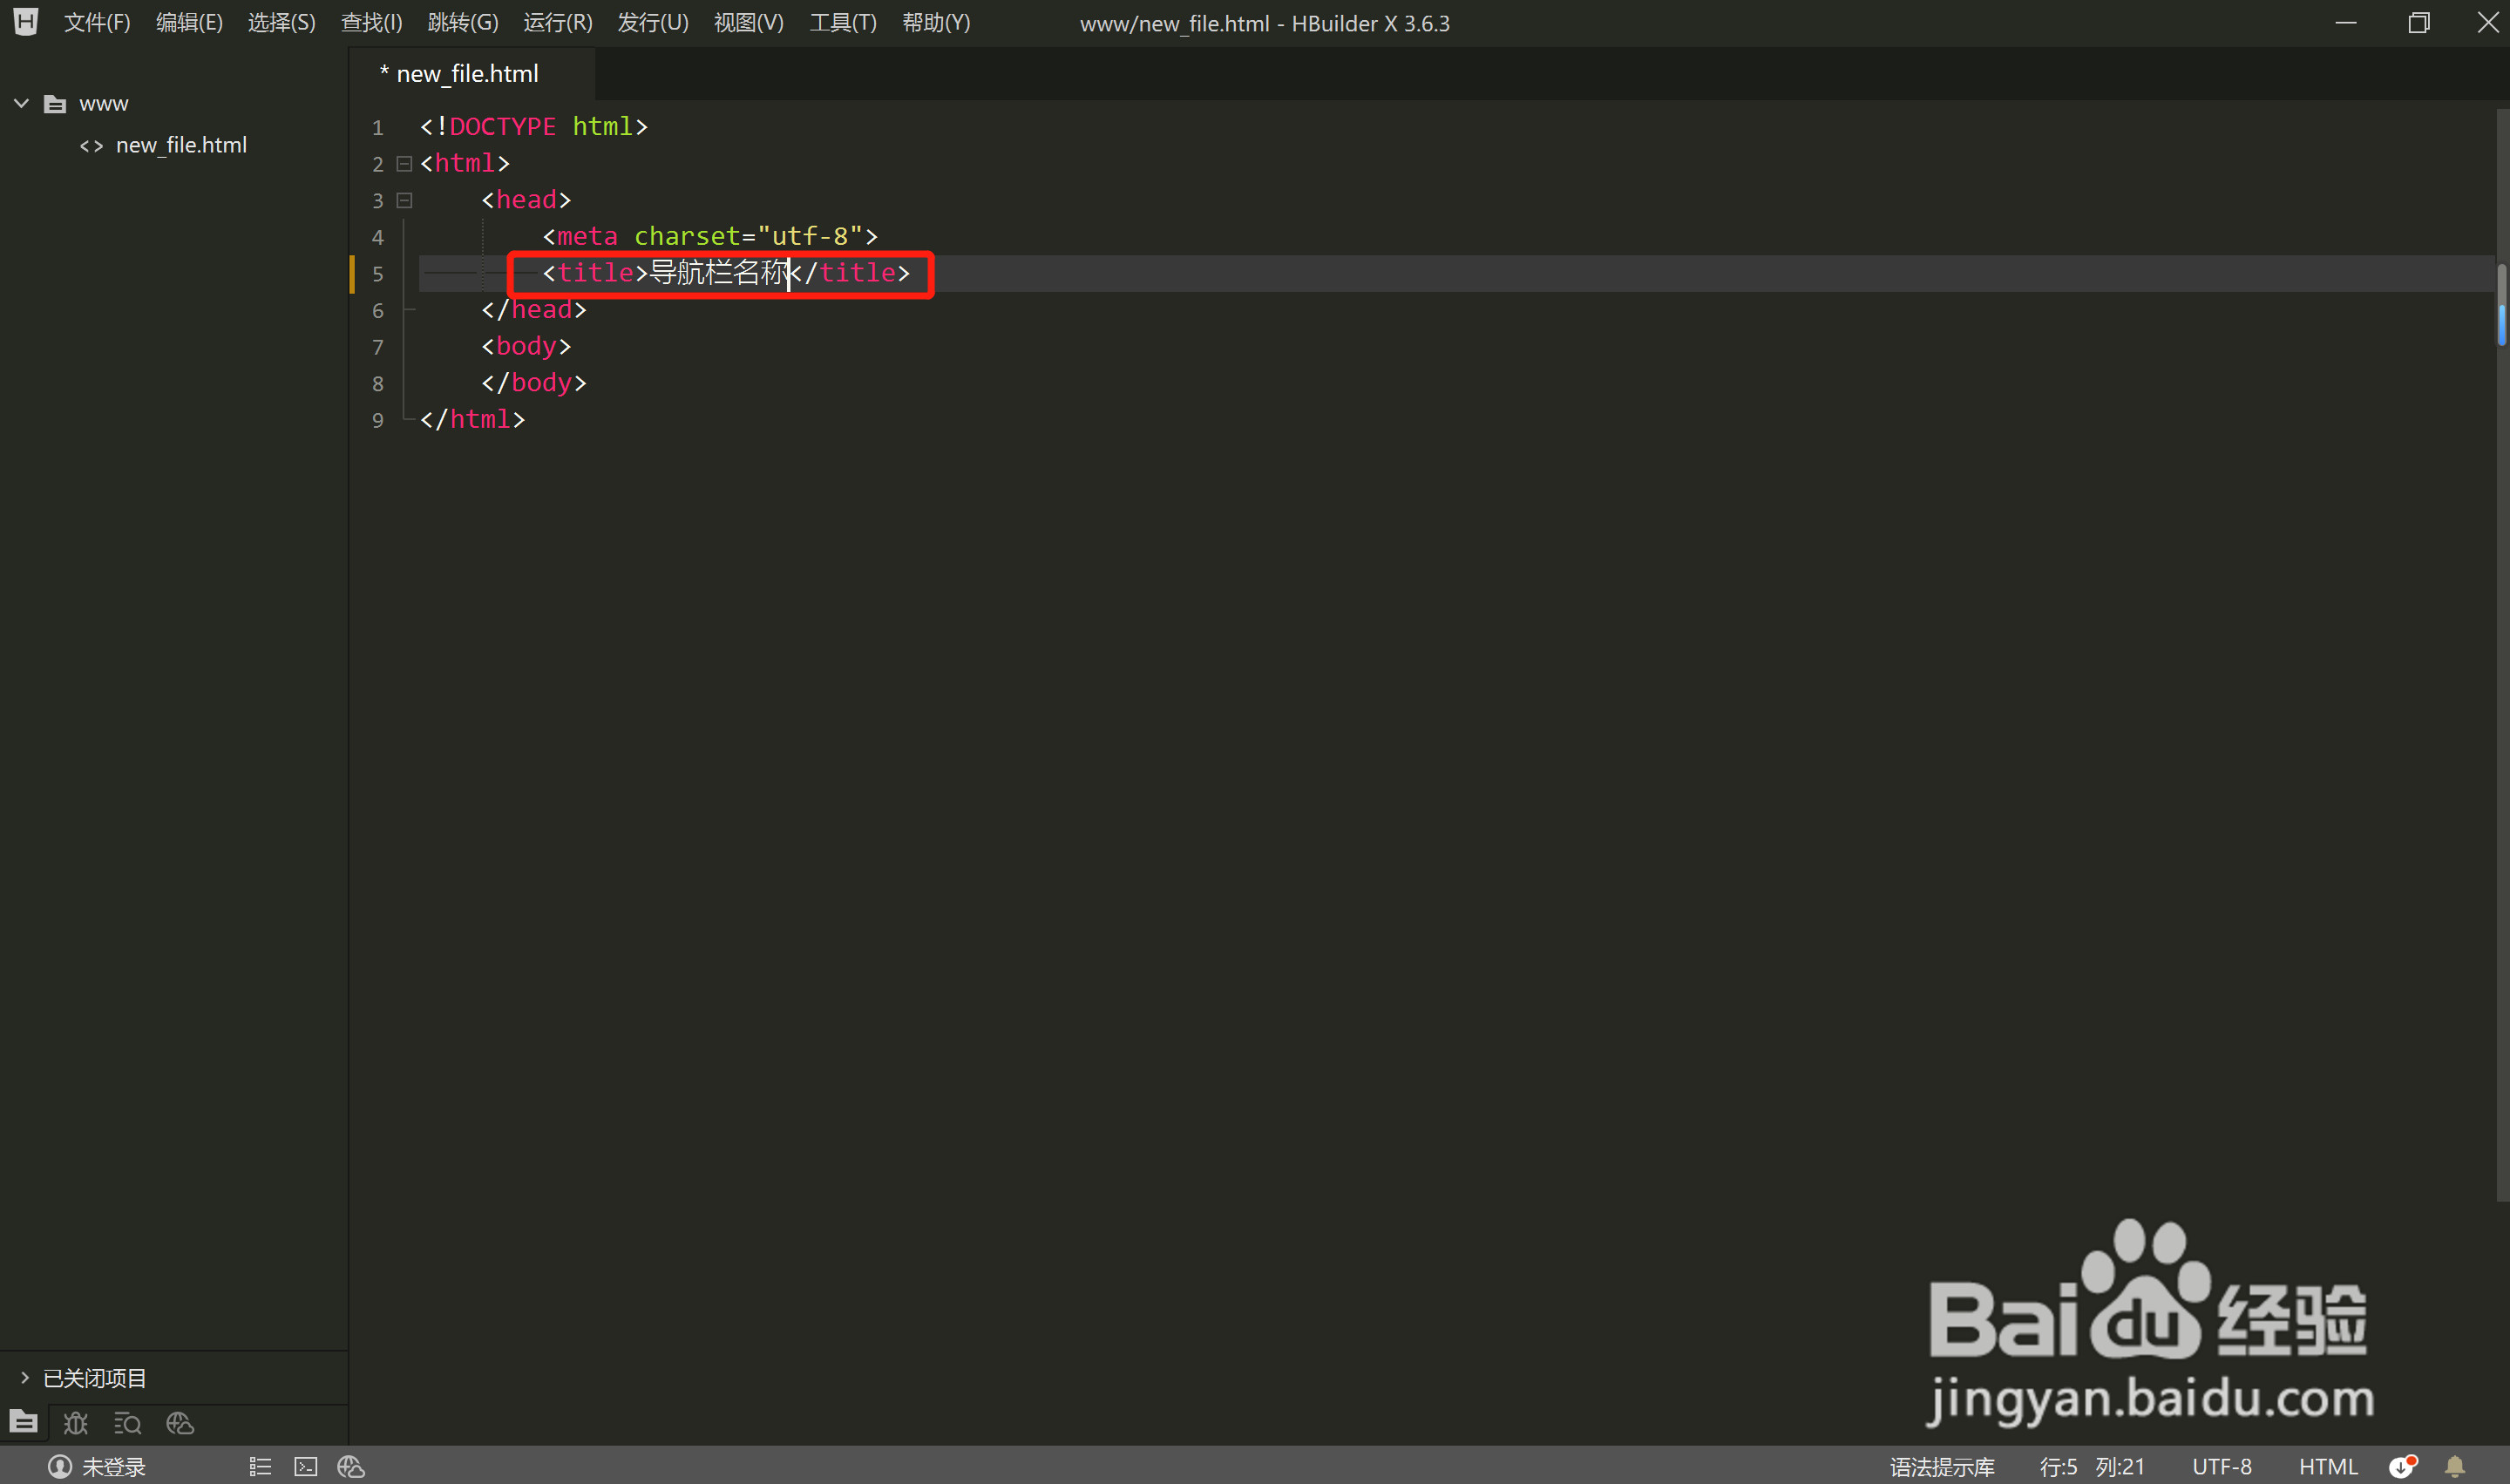
Task: Select the new_file.html editor tab
Action: tap(471, 74)
